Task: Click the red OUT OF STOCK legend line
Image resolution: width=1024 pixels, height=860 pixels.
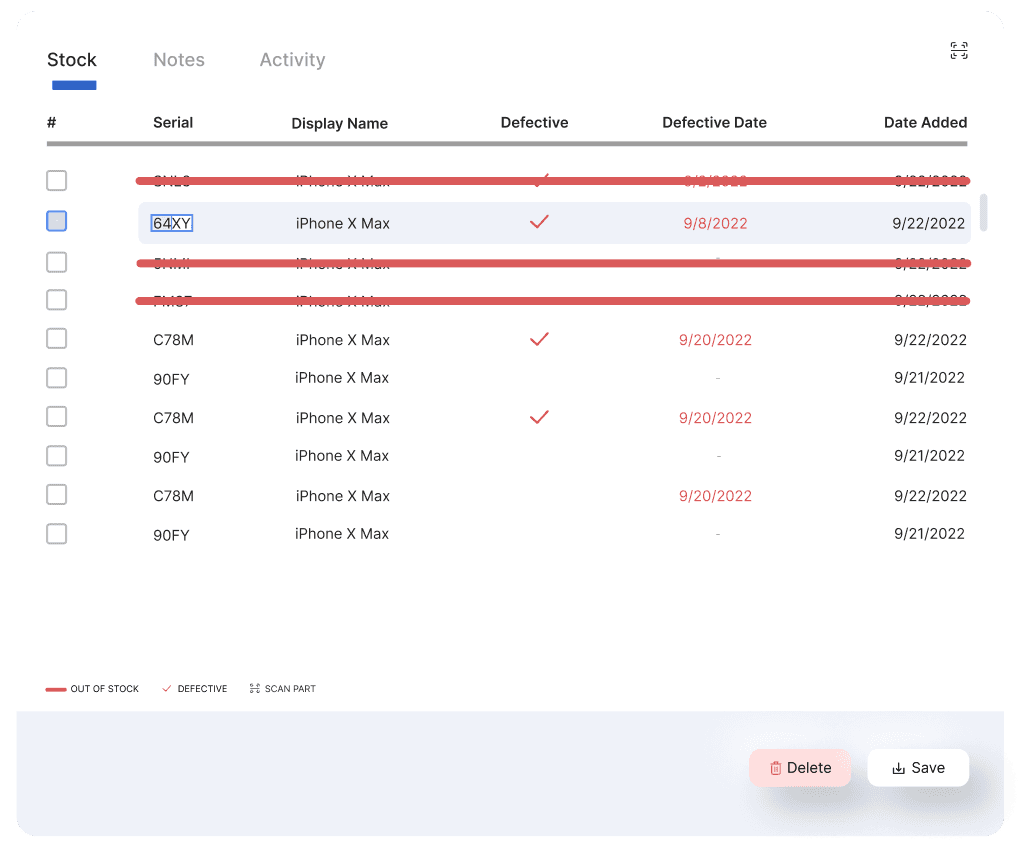Action: (56, 689)
